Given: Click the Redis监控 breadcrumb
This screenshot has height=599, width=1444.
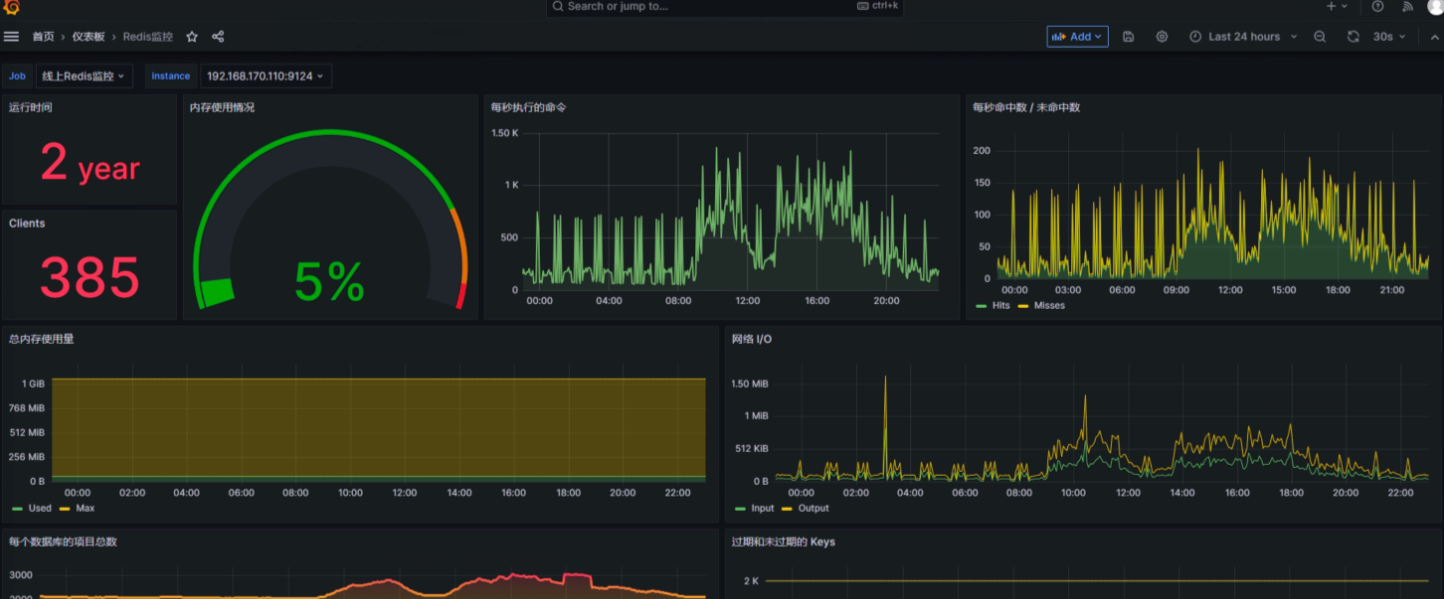Looking at the screenshot, I should (x=148, y=37).
